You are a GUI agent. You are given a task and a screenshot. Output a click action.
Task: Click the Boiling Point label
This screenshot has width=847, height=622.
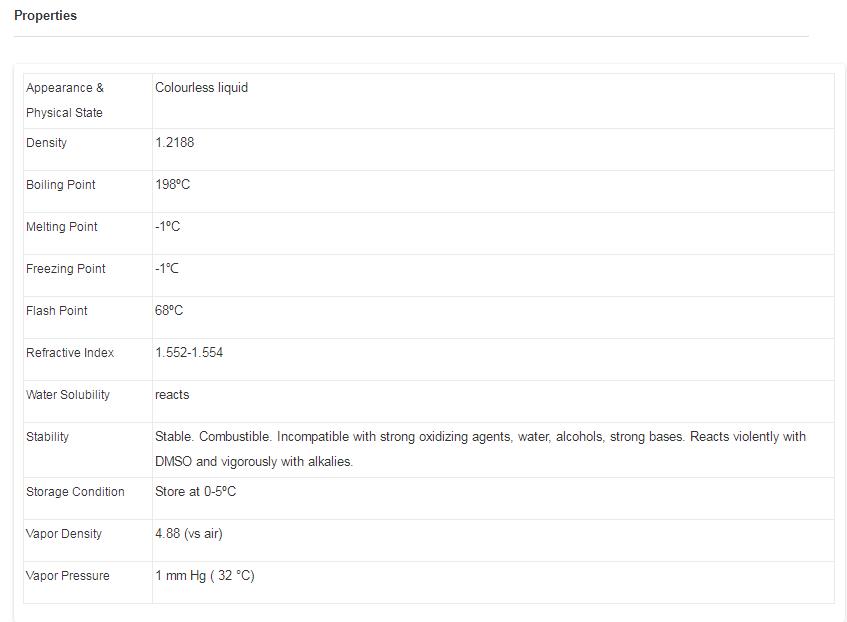click(61, 185)
